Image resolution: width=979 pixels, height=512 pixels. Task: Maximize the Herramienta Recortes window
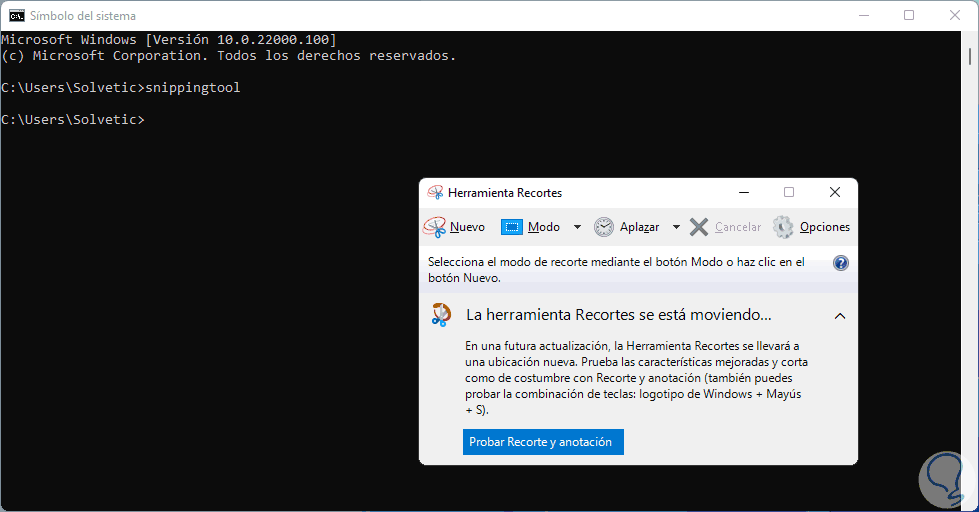789,192
